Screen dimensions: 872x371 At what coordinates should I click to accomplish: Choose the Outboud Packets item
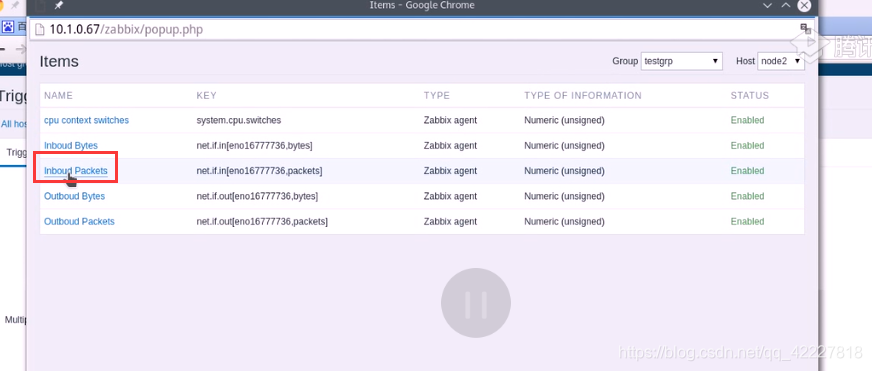[79, 221]
